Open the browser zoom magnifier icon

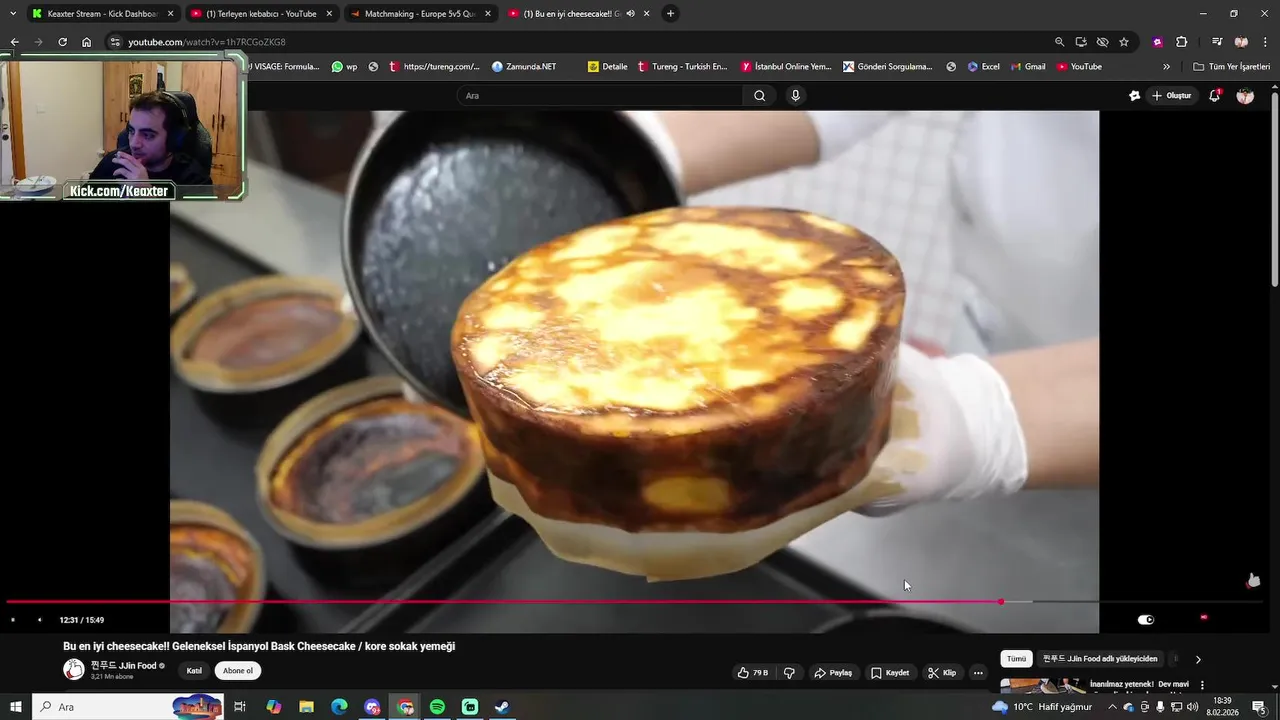1059,42
